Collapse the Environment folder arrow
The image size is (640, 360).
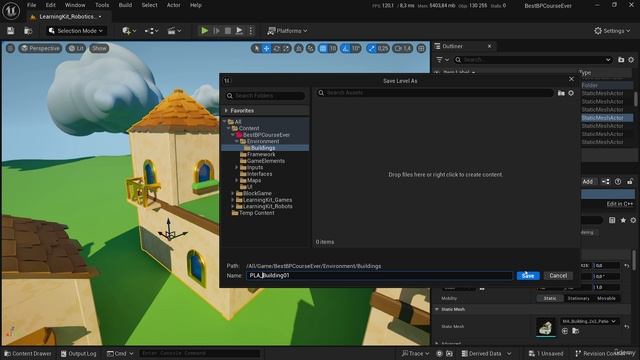[236, 141]
